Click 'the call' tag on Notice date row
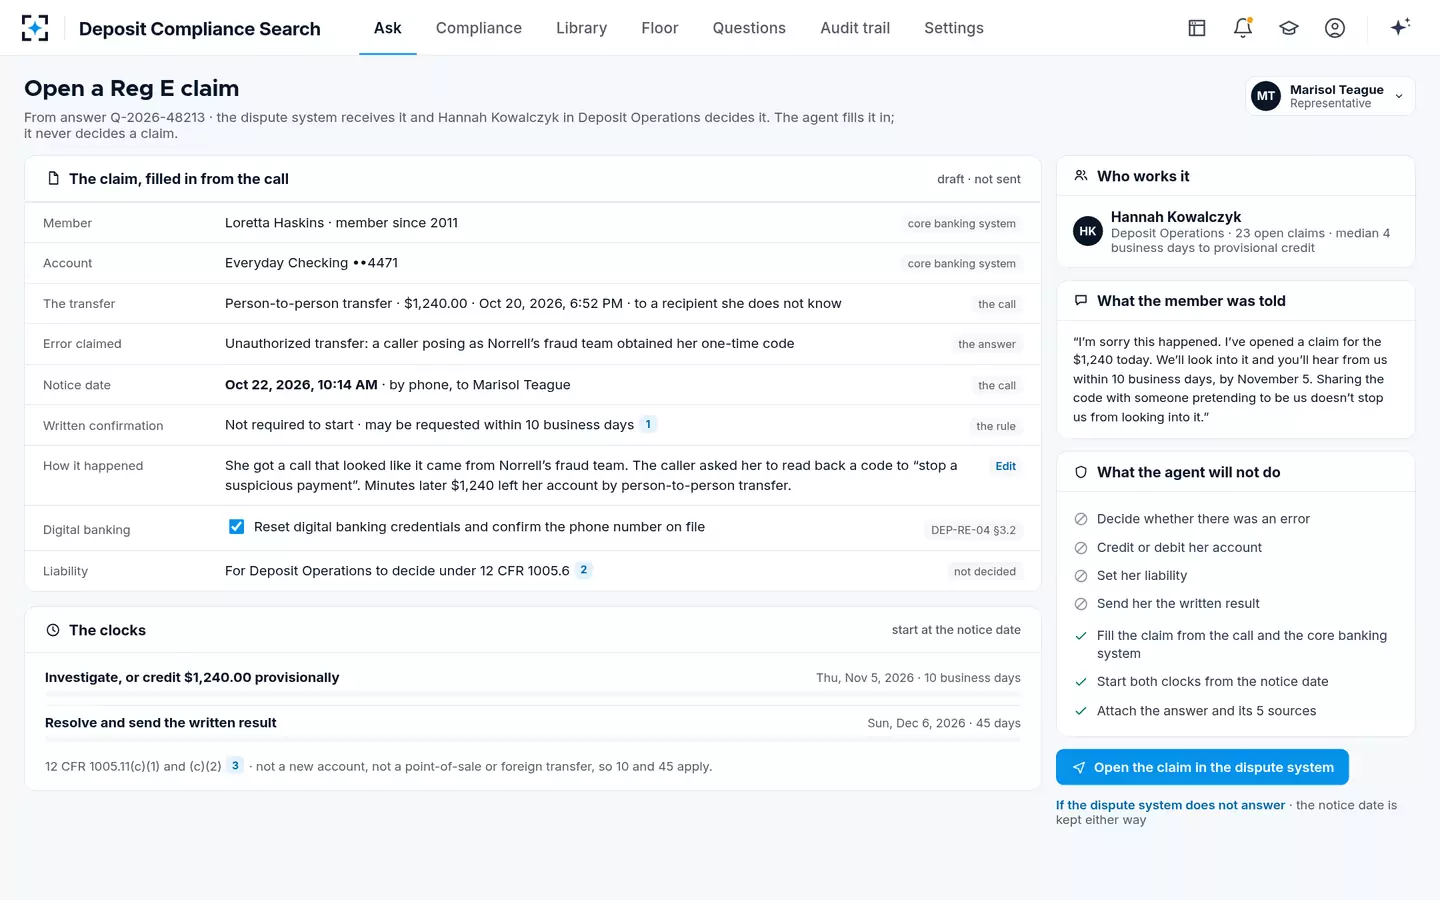The height and width of the screenshot is (900, 1440). [x=997, y=385]
